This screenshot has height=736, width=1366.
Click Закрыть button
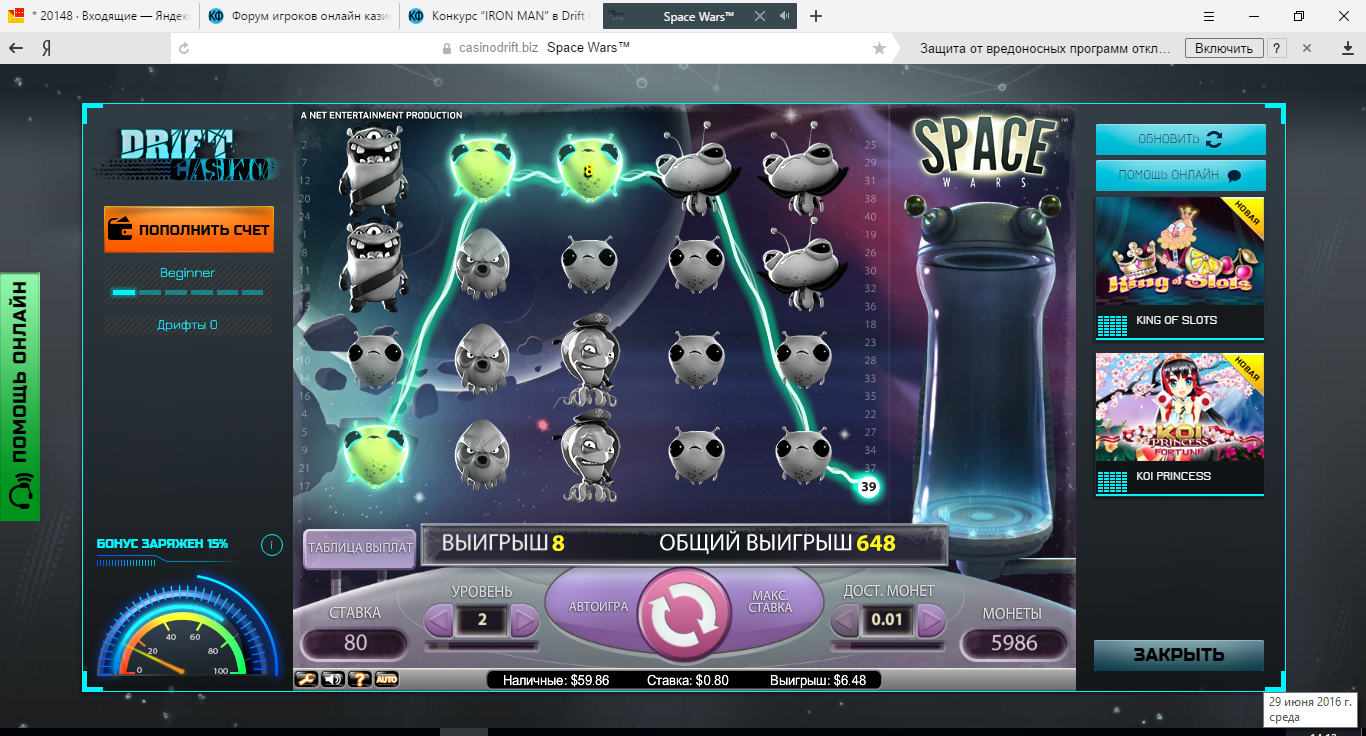coord(1179,655)
